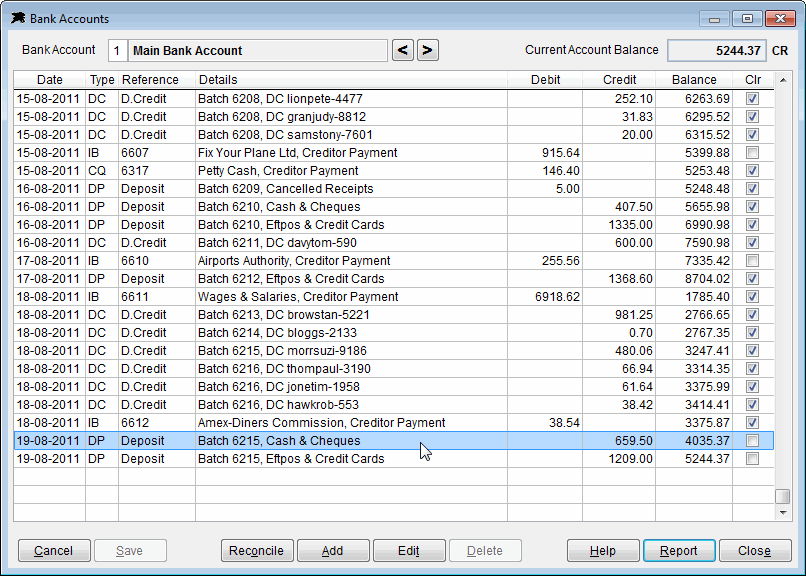806x576 pixels.
Task: Toggle cleared box for granjudy-8812 row
Action: pyautogui.click(x=753, y=117)
